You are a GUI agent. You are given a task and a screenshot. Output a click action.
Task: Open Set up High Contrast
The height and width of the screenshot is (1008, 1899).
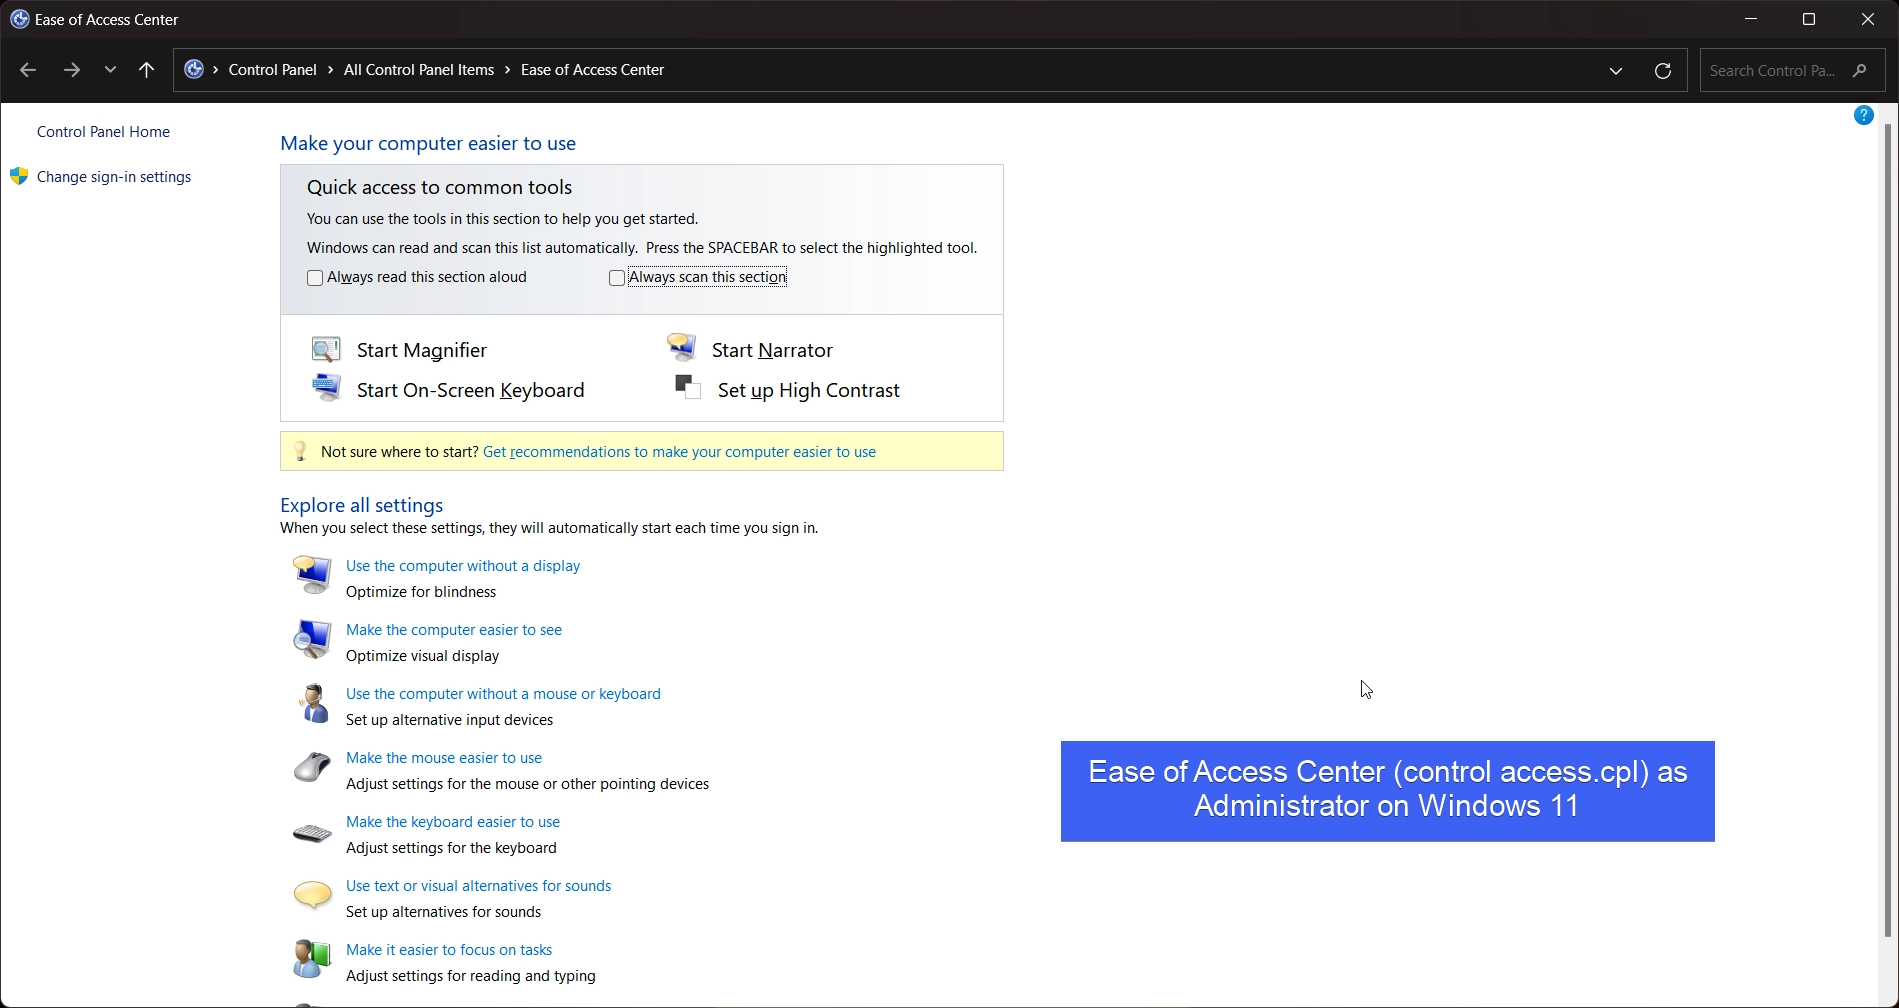point(809,390)
